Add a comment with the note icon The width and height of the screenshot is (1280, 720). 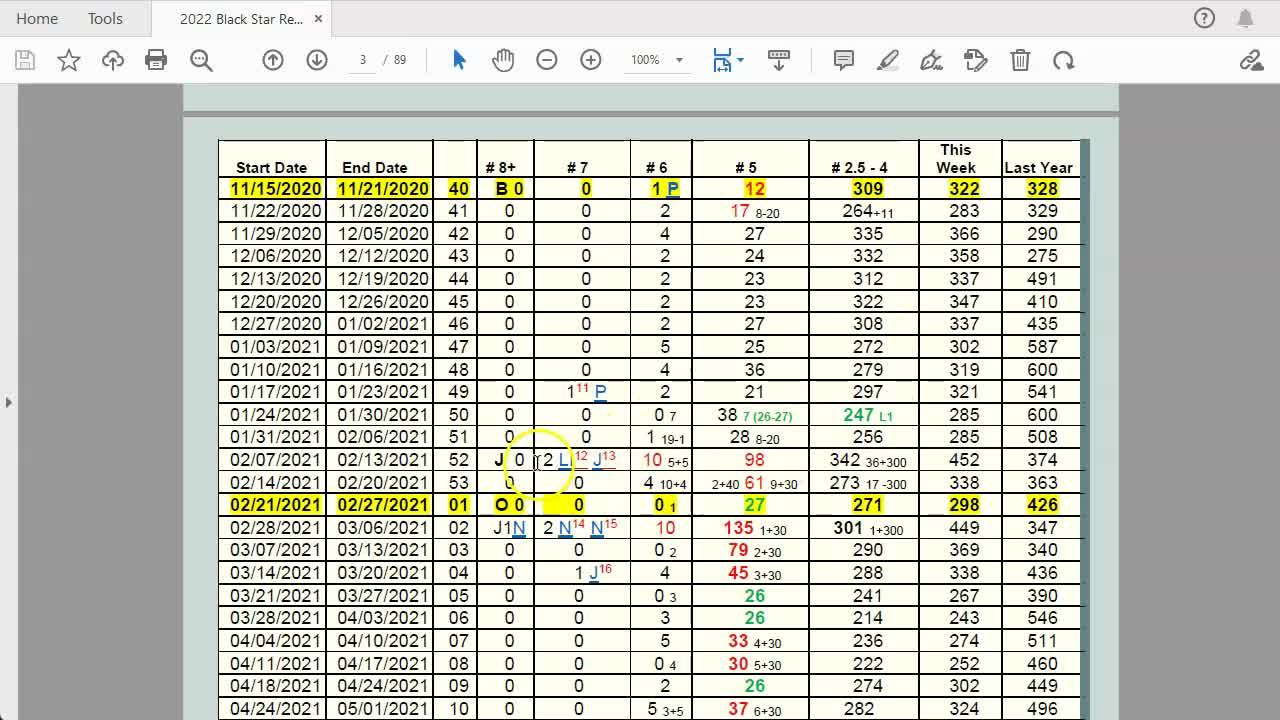click(844, 60)
